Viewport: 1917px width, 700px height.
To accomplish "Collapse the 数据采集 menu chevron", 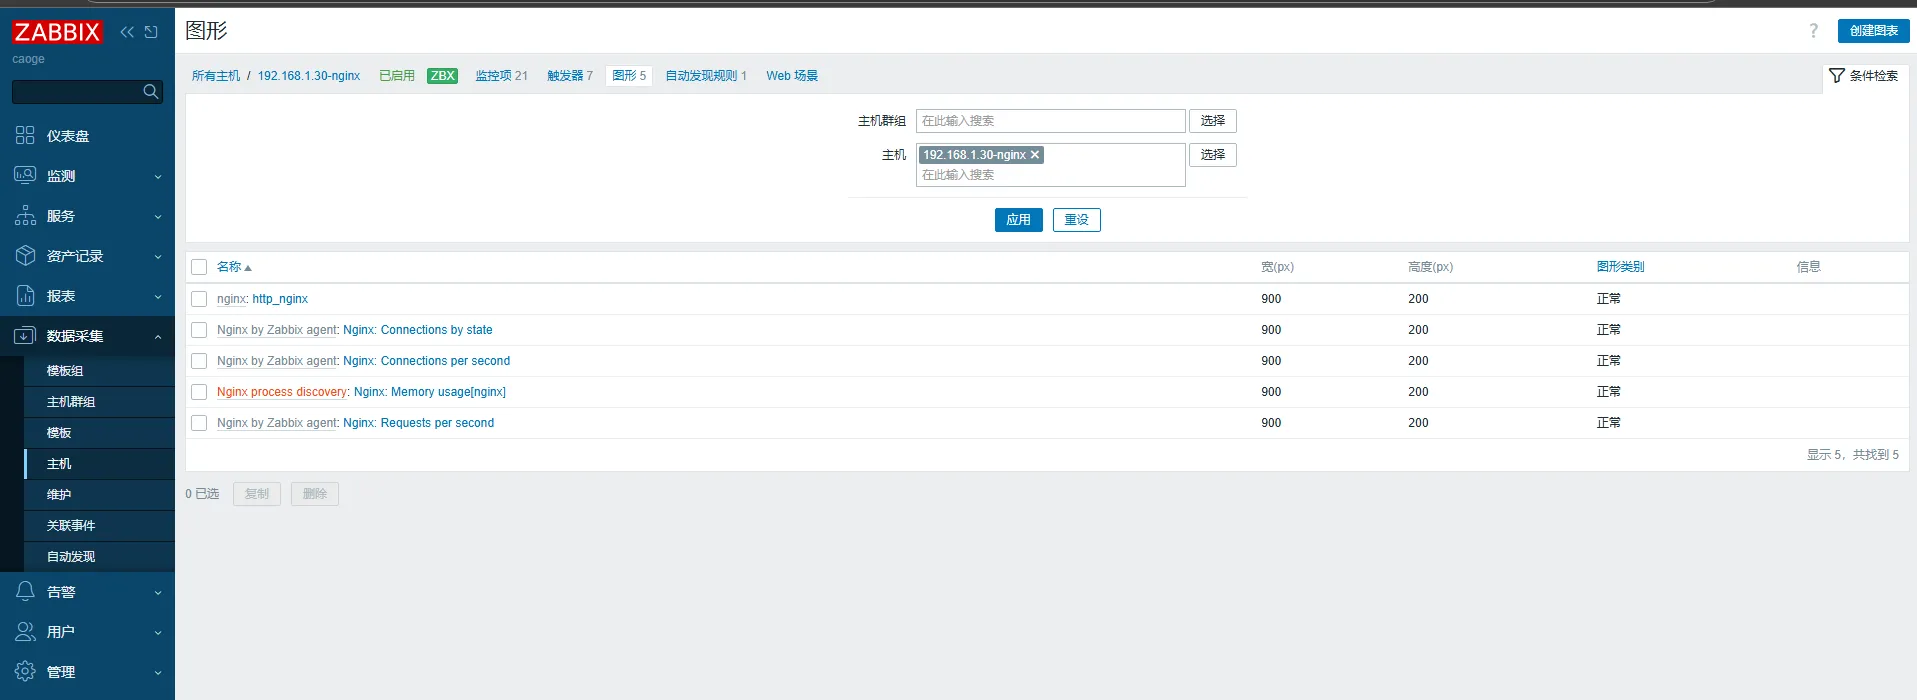I will tap(158, 337).
